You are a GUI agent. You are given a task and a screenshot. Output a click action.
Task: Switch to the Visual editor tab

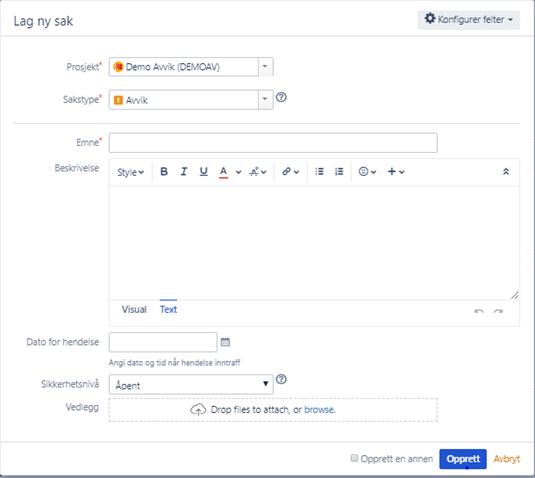click(x=134, y=309)
